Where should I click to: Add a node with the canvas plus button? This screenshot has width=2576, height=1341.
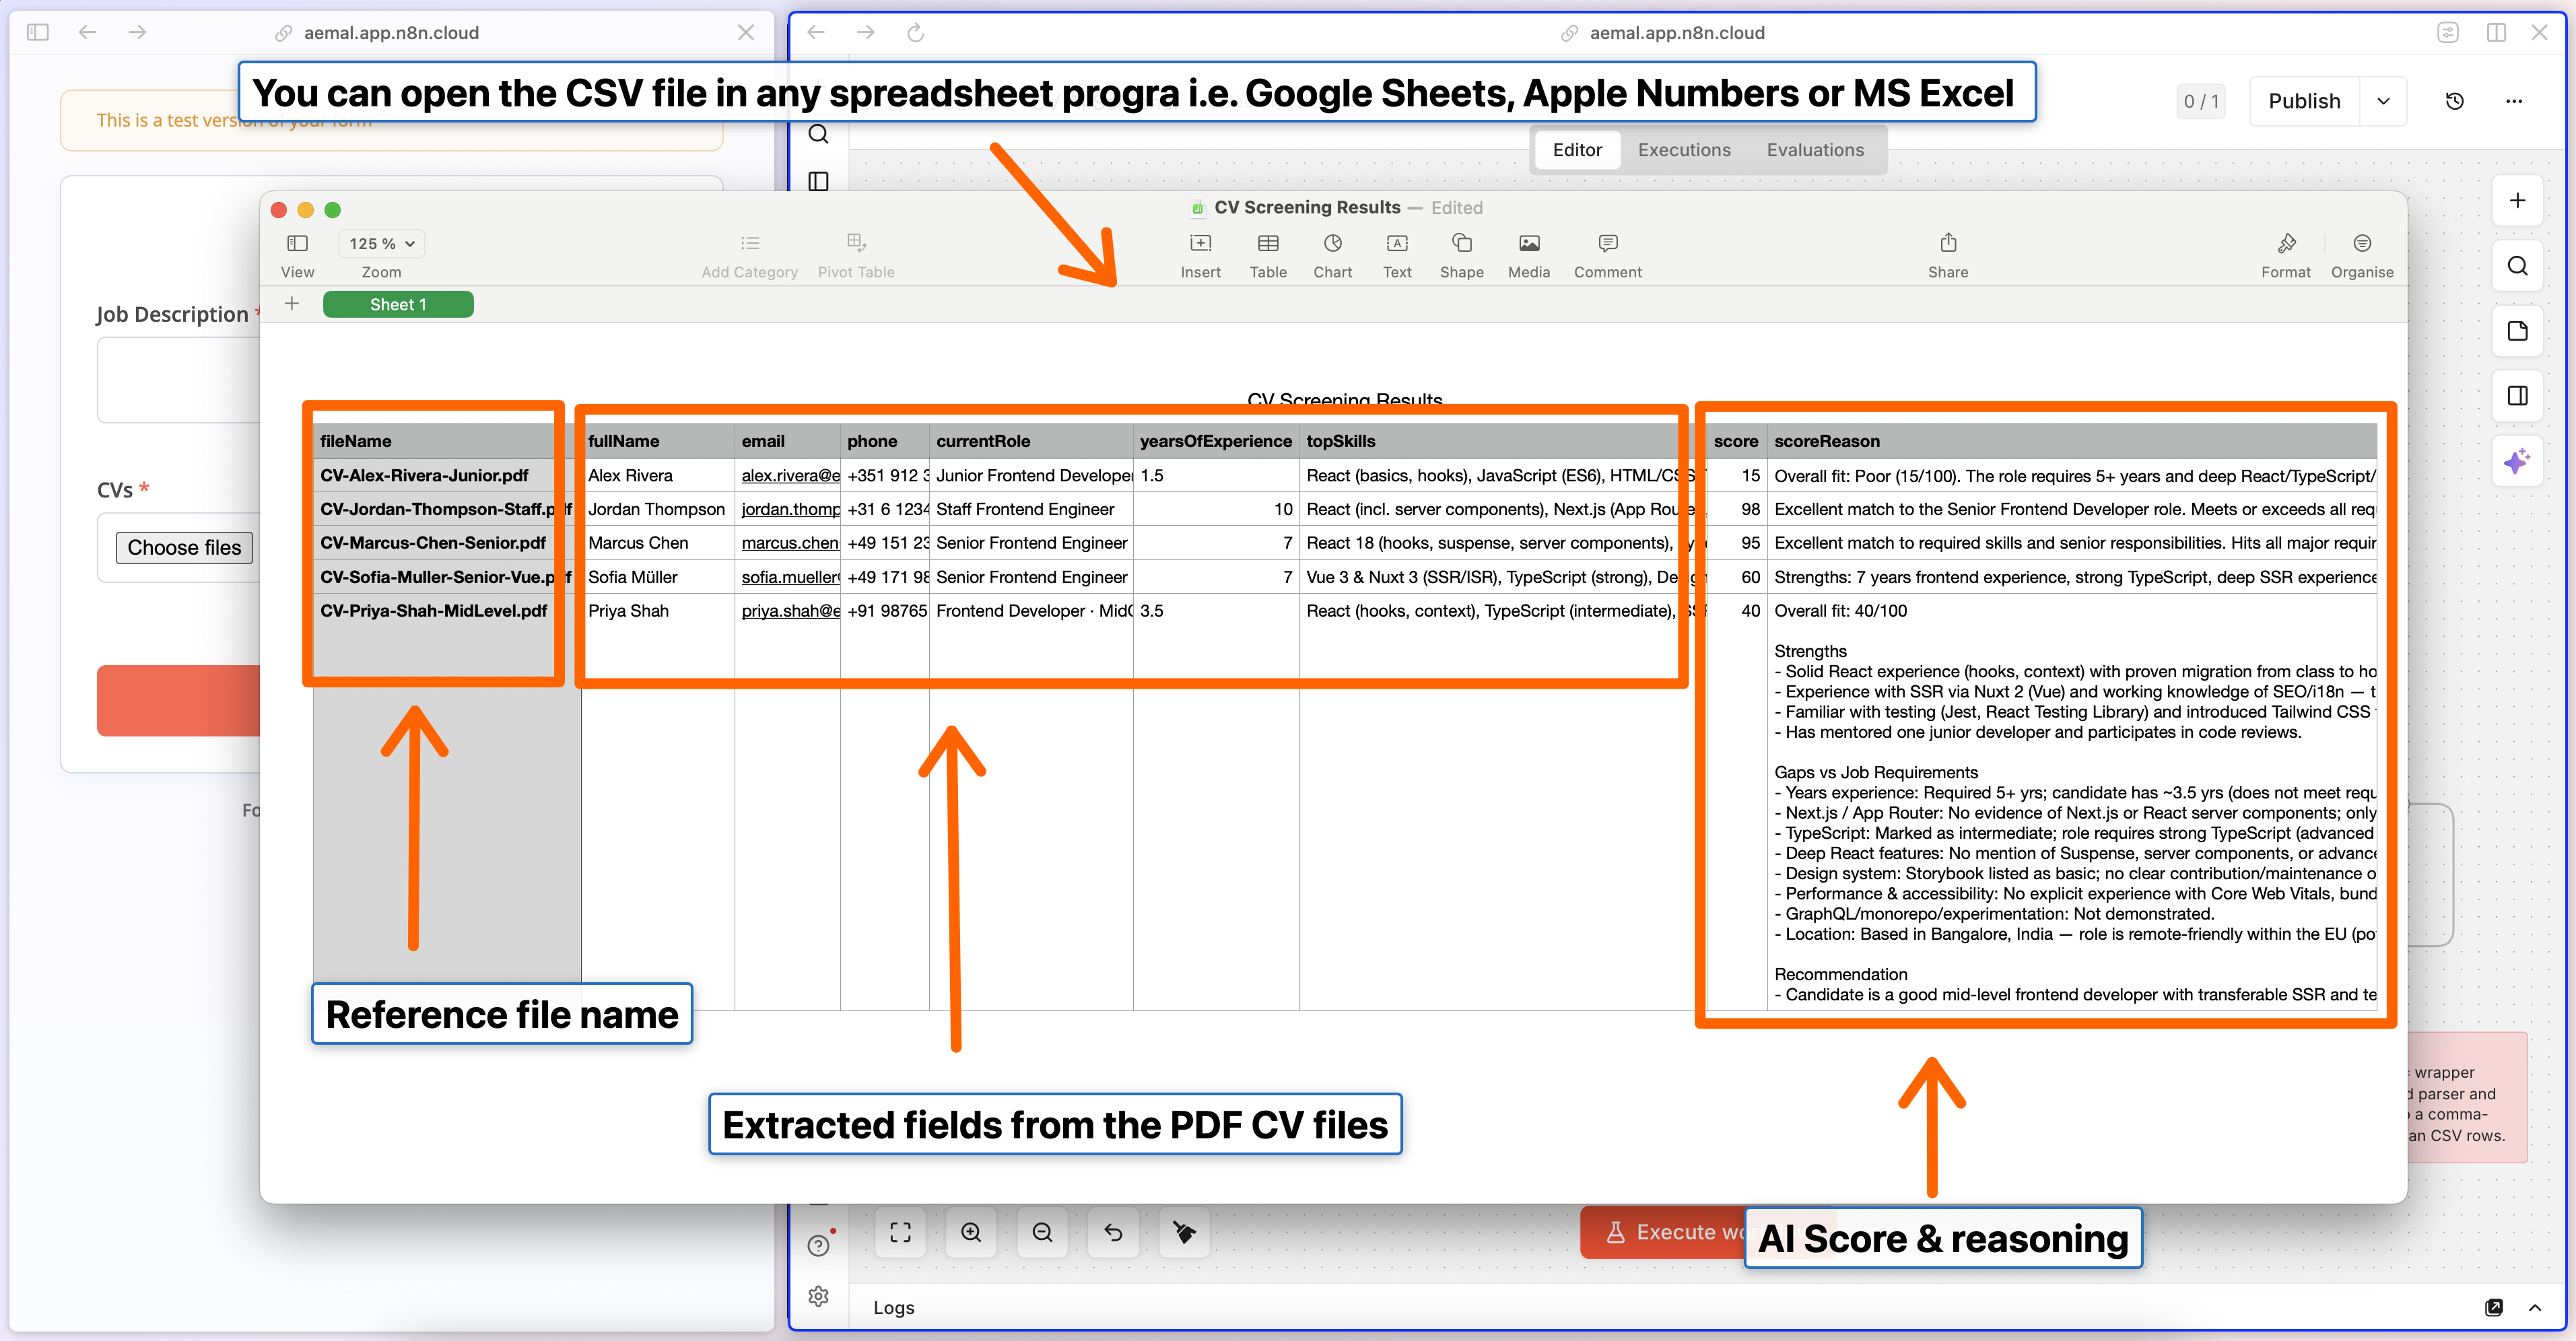pyautogui.click(x=2517, y=200)
